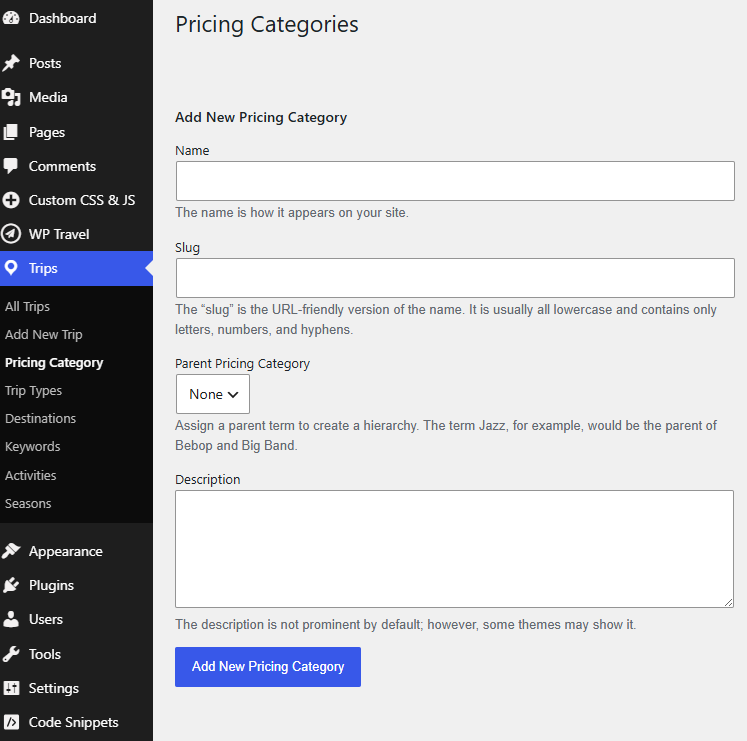Open the Settings menu
Screen dimensions: 747x741
(x=76, y=688)
